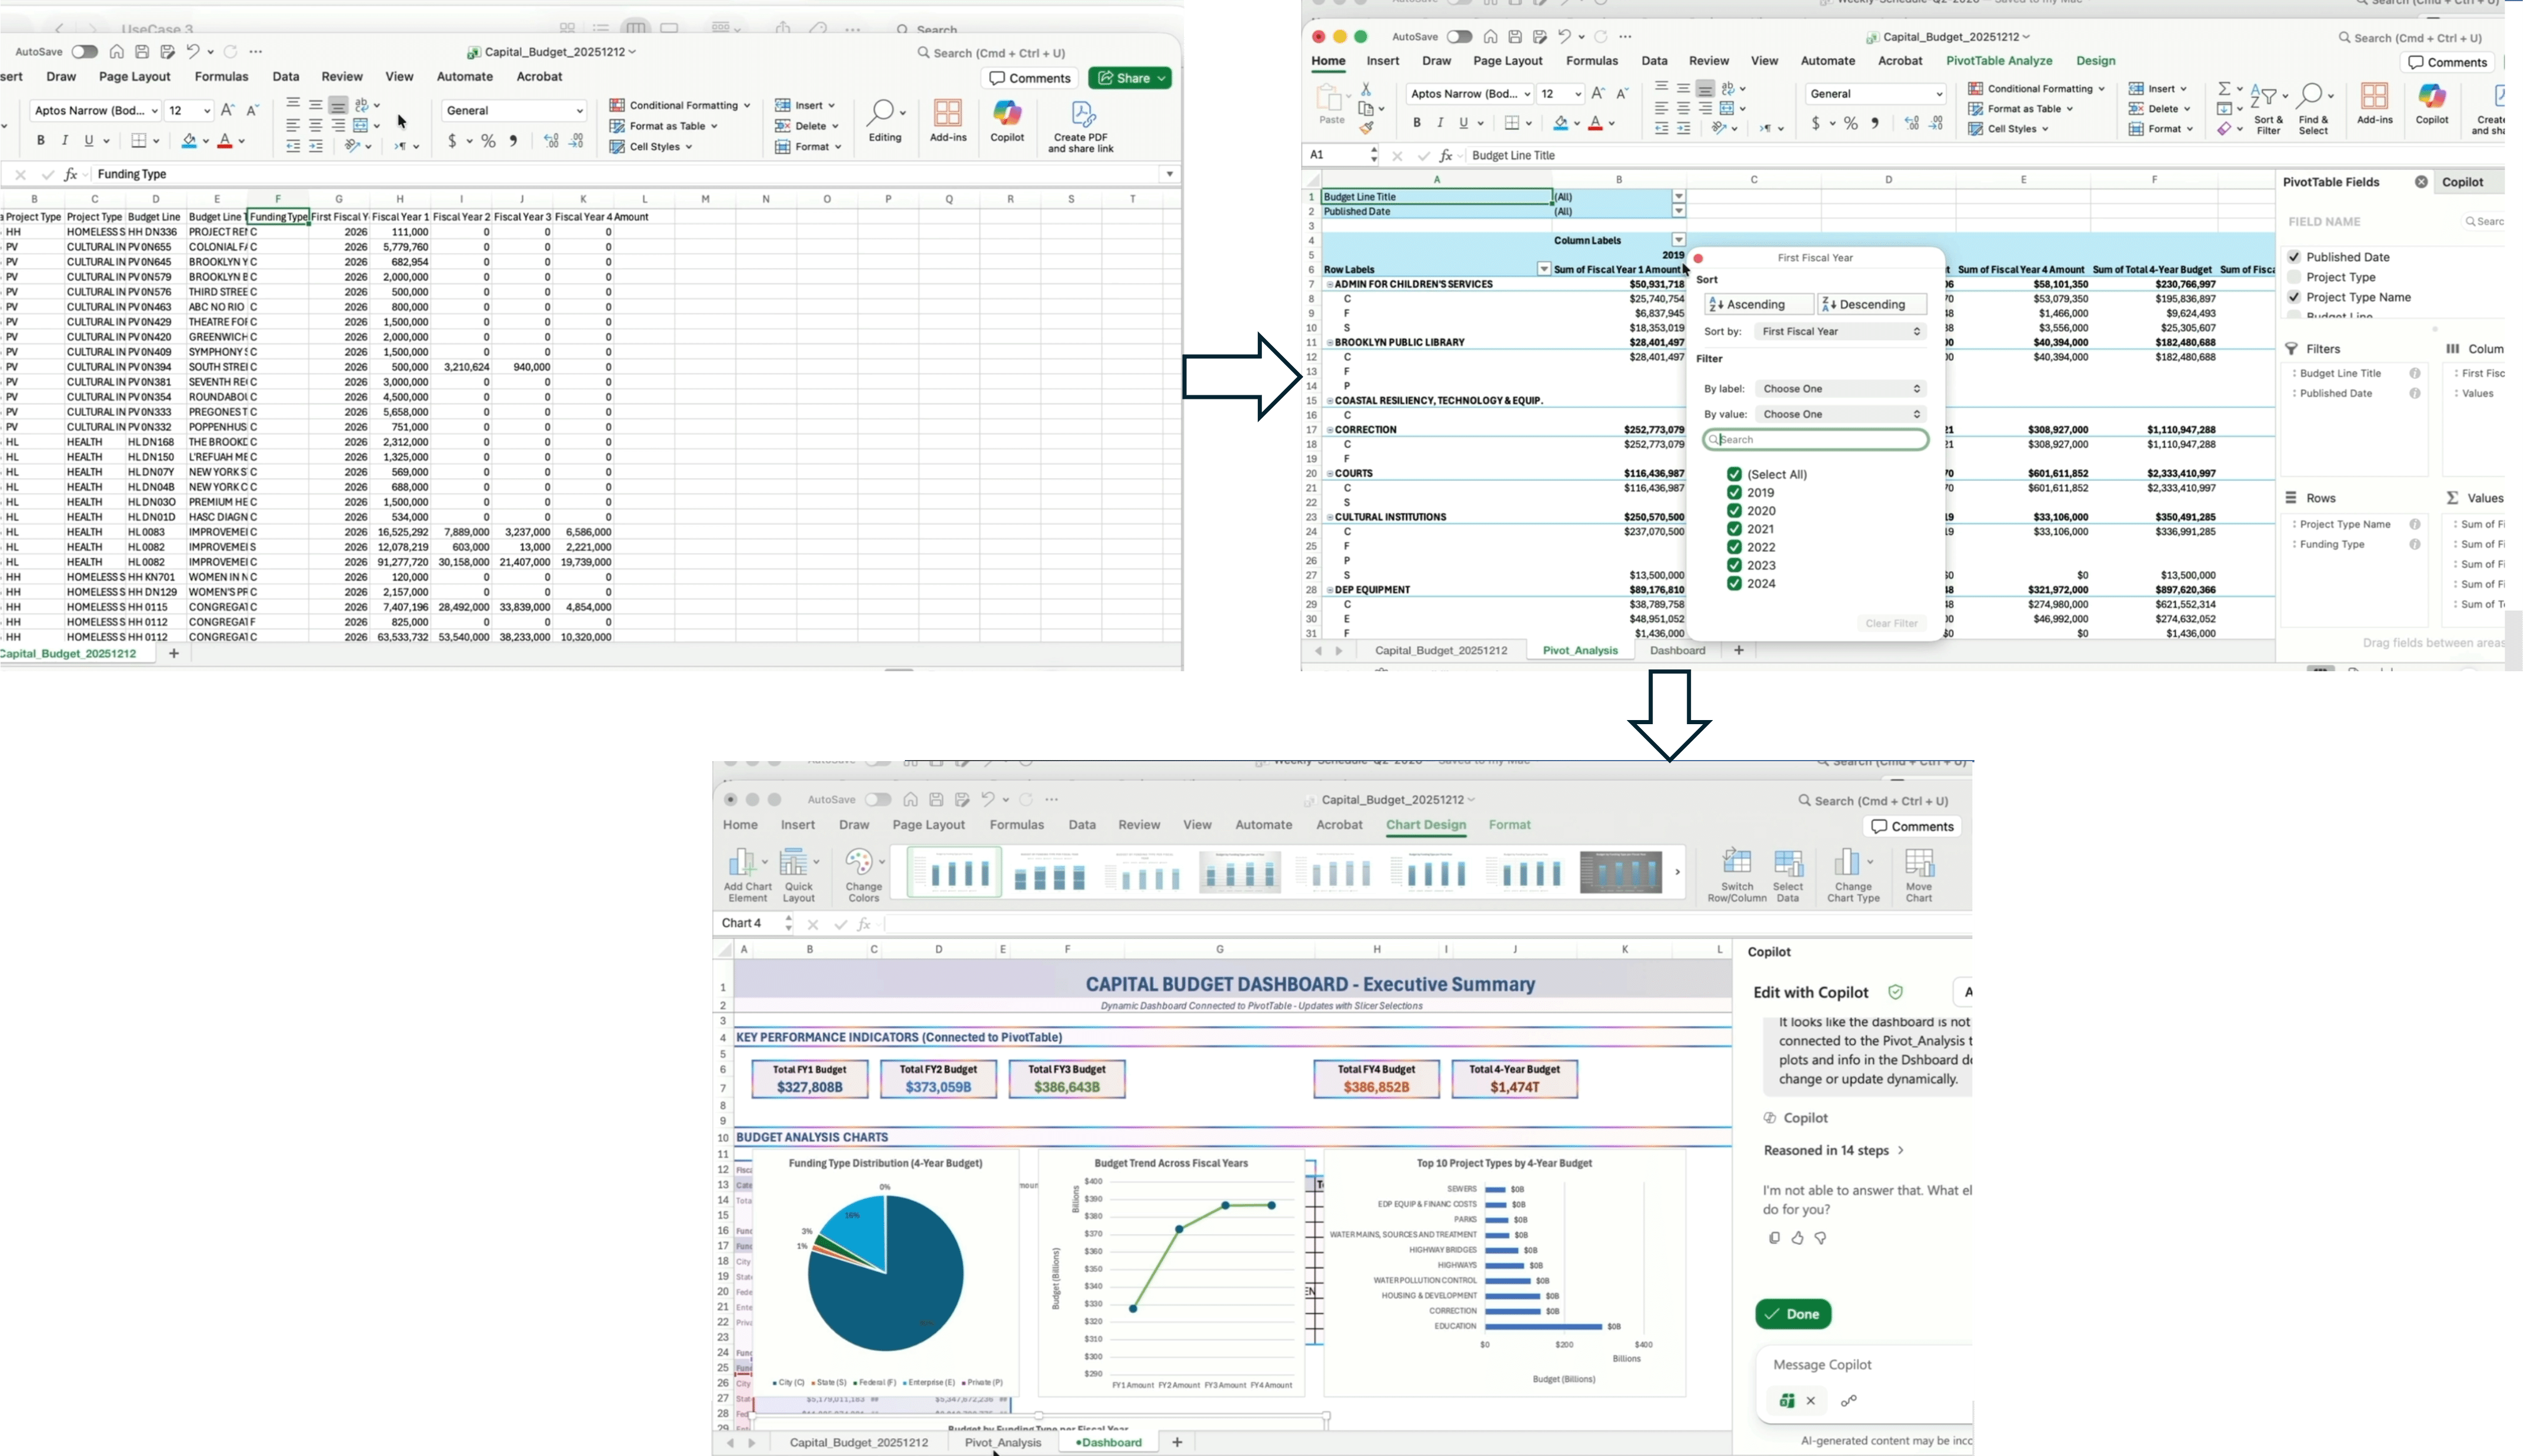Open Find & Select in the PivotTable window
The height and width of the screenshot is (1456, 2524).
coord(2313,109)
